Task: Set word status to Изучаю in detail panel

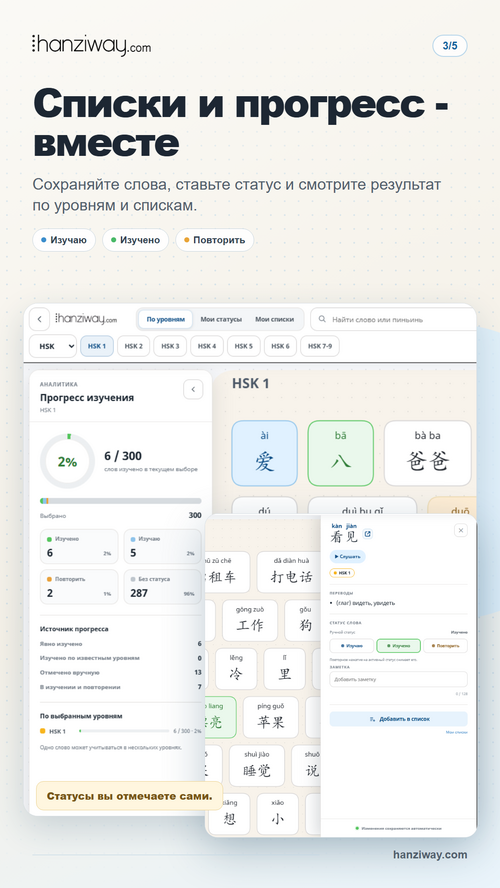Action: 352,646
